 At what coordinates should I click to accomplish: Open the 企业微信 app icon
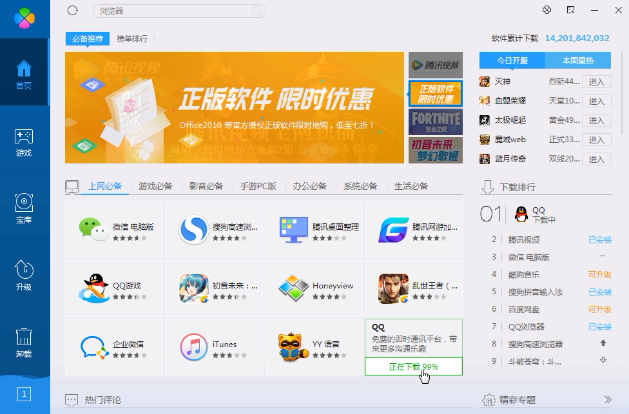[x=94, y=347]
